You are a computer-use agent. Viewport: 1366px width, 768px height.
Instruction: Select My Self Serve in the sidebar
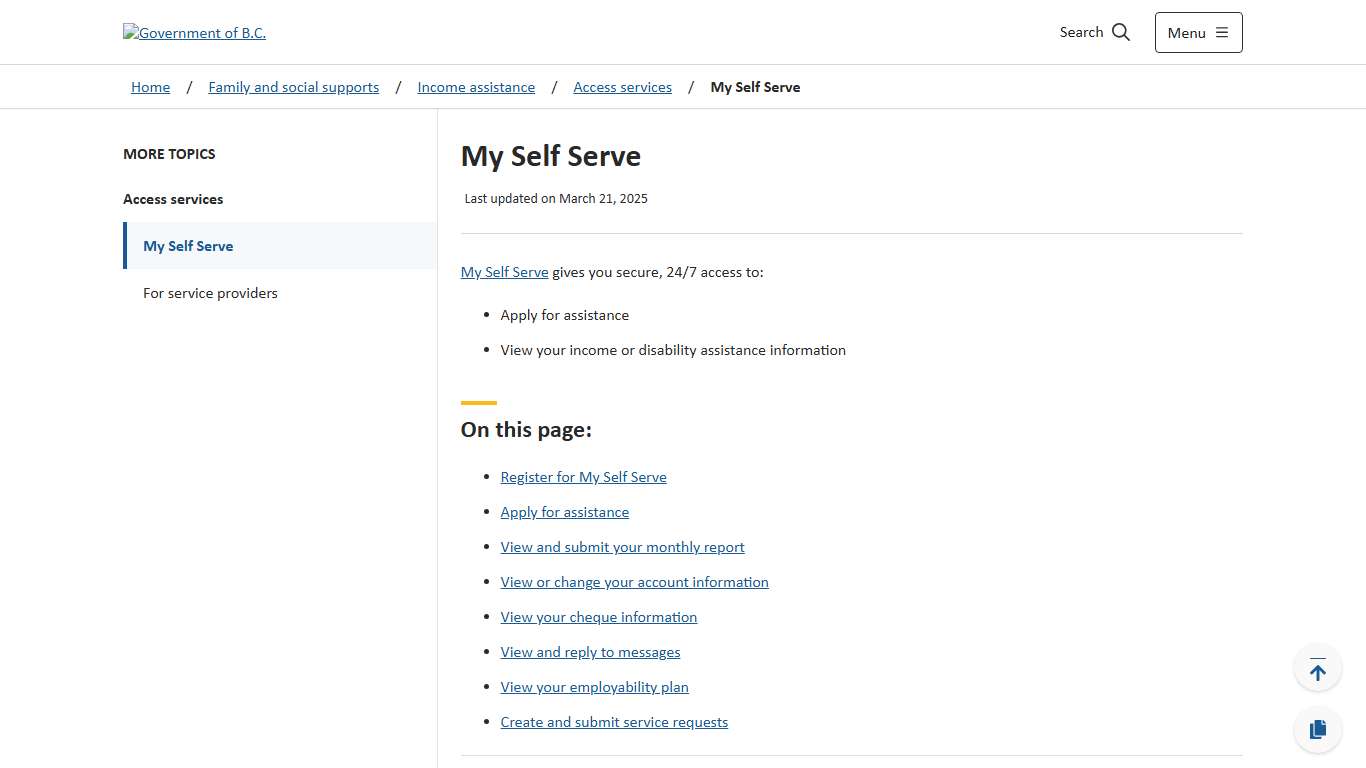point(188,245)
